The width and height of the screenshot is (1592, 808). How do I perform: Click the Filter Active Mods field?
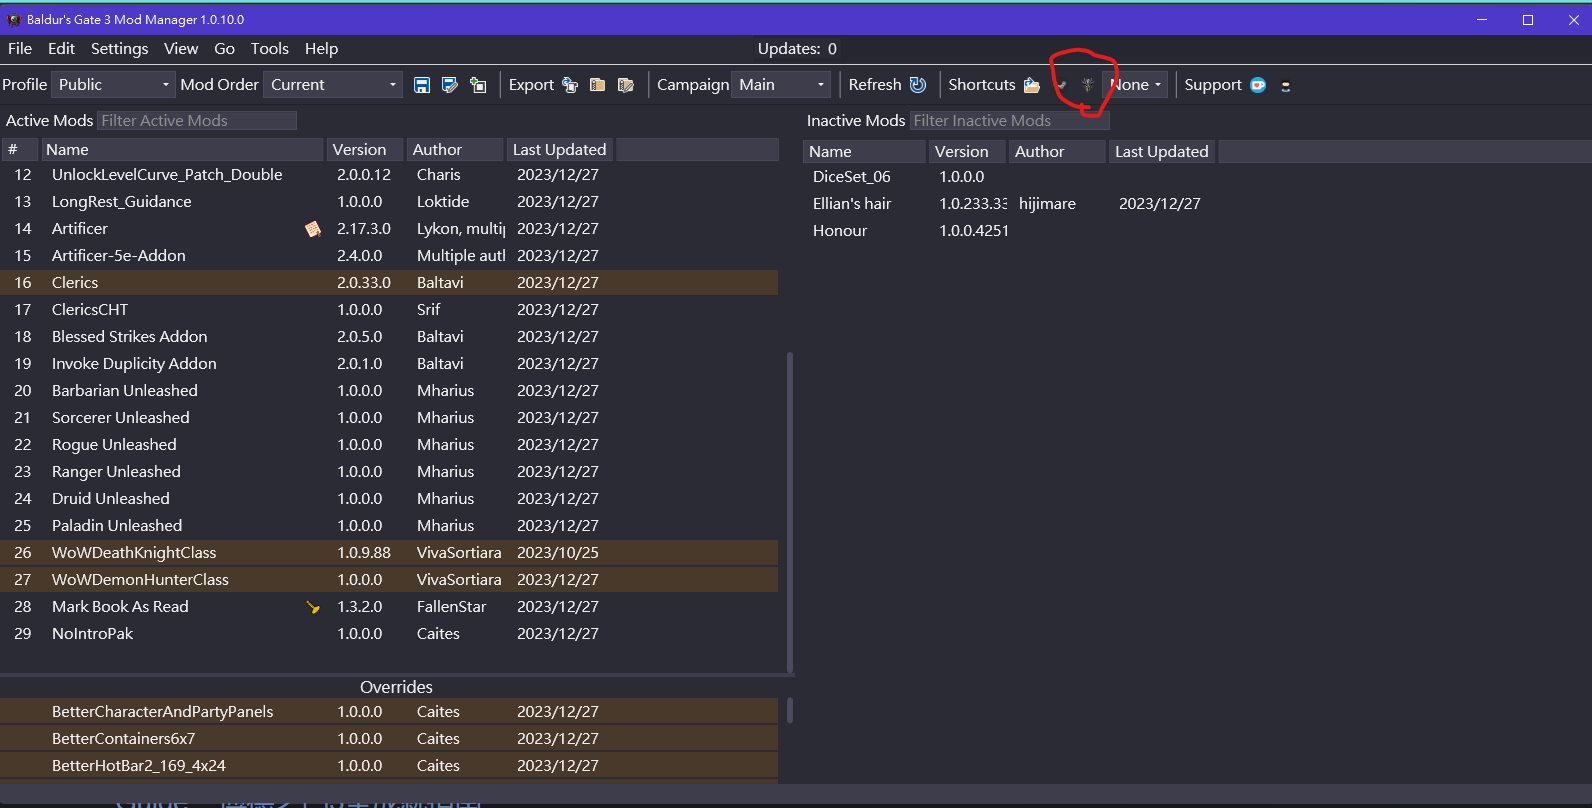click(x=197, y=121)
